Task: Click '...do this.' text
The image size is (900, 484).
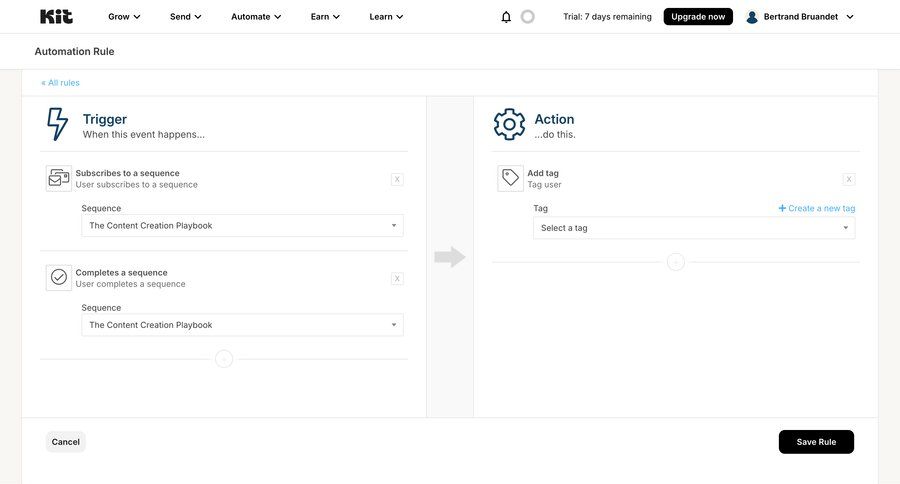Action: point(554,134)
